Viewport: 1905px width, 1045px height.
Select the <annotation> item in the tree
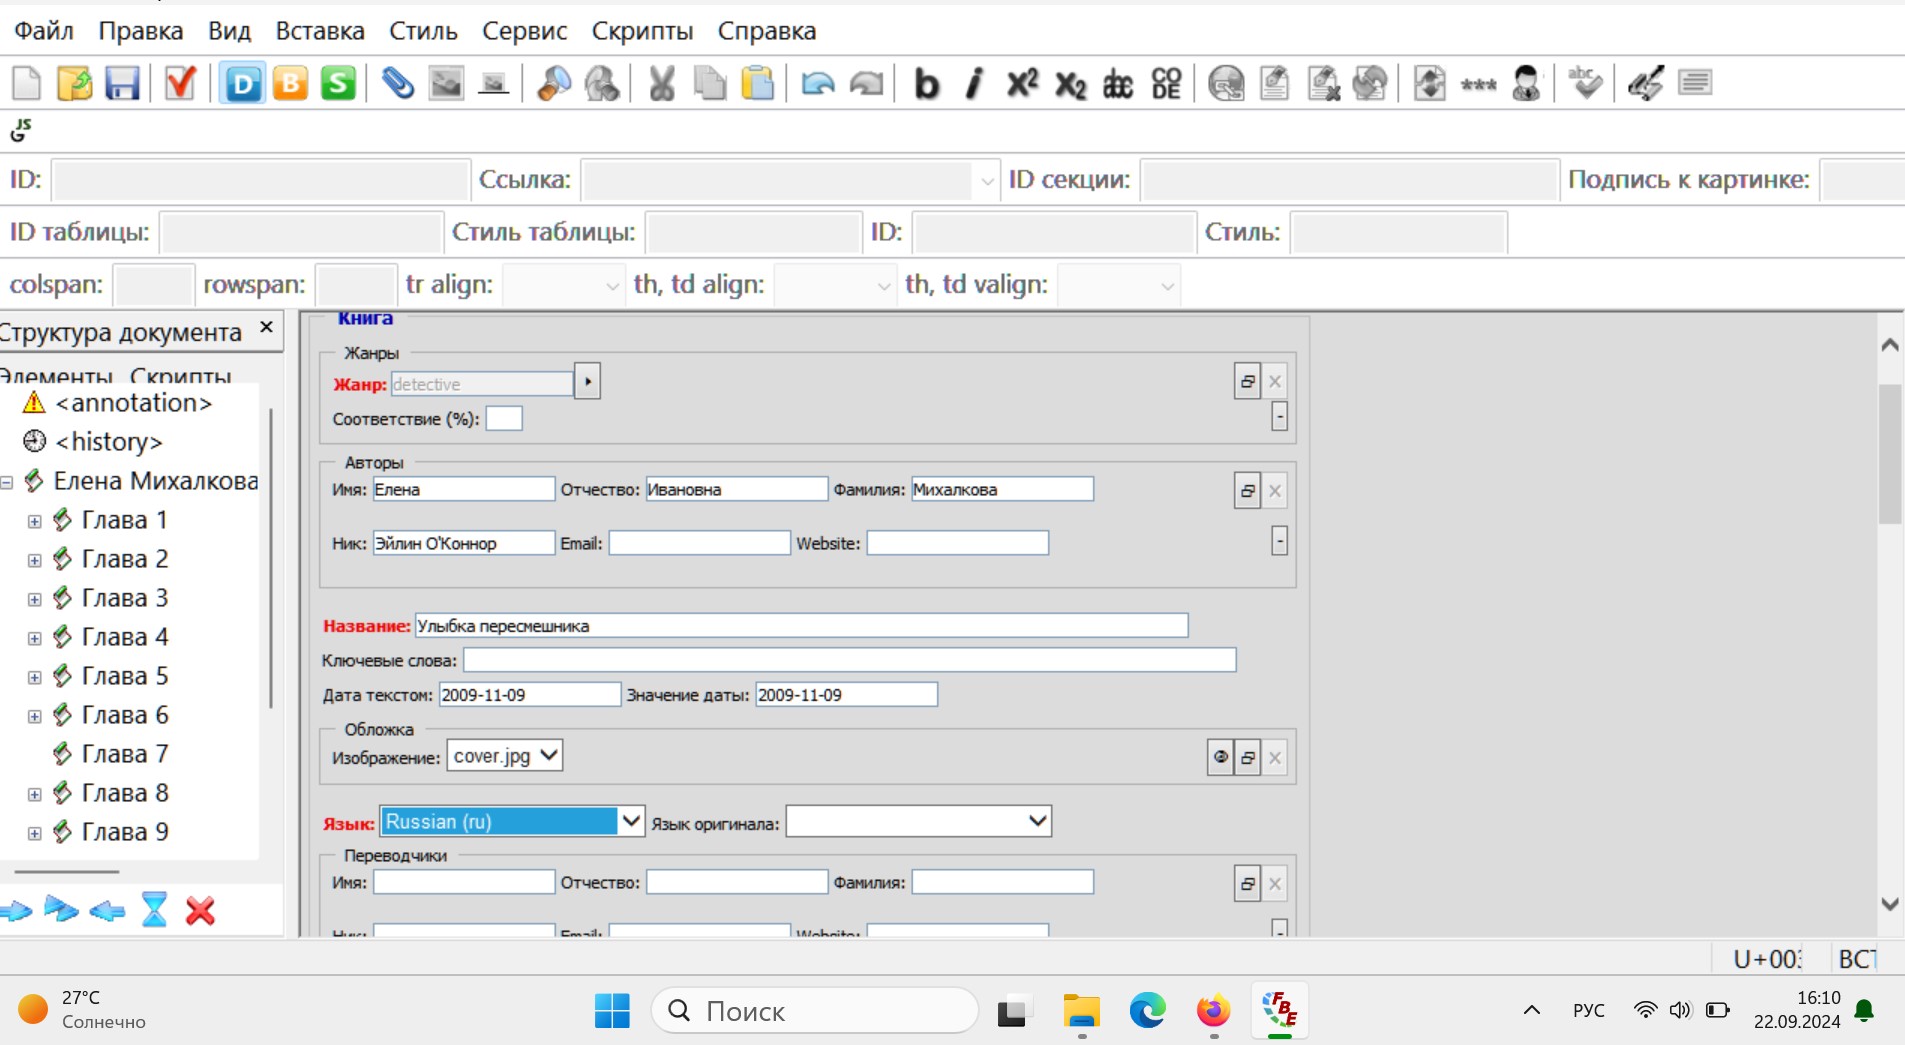[134, 403]
